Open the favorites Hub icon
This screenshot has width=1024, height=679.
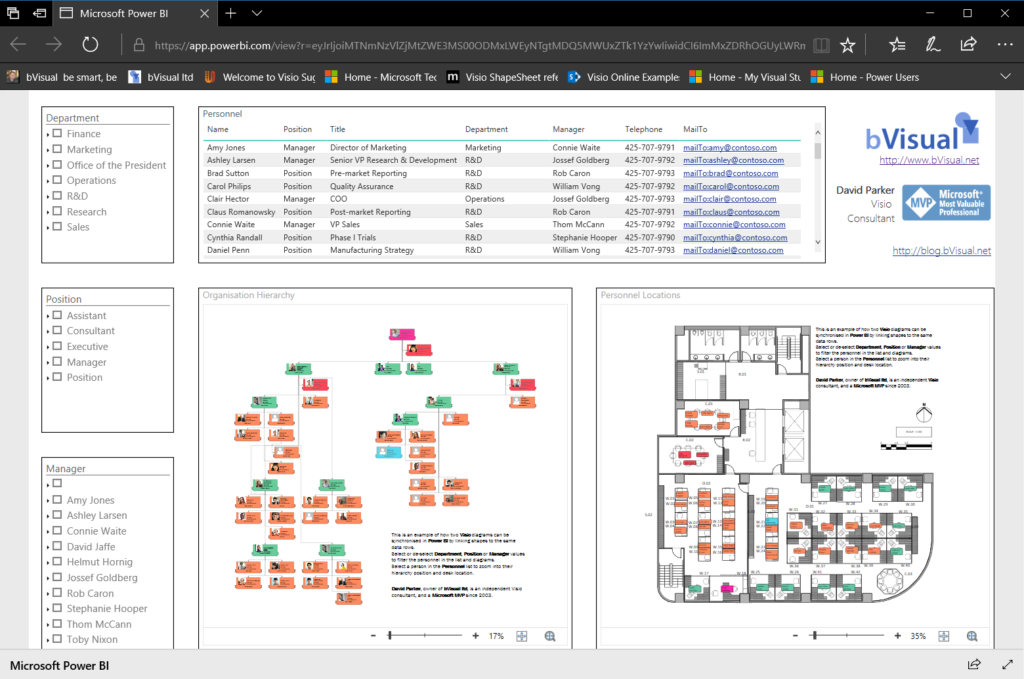(x=897, y=44)
